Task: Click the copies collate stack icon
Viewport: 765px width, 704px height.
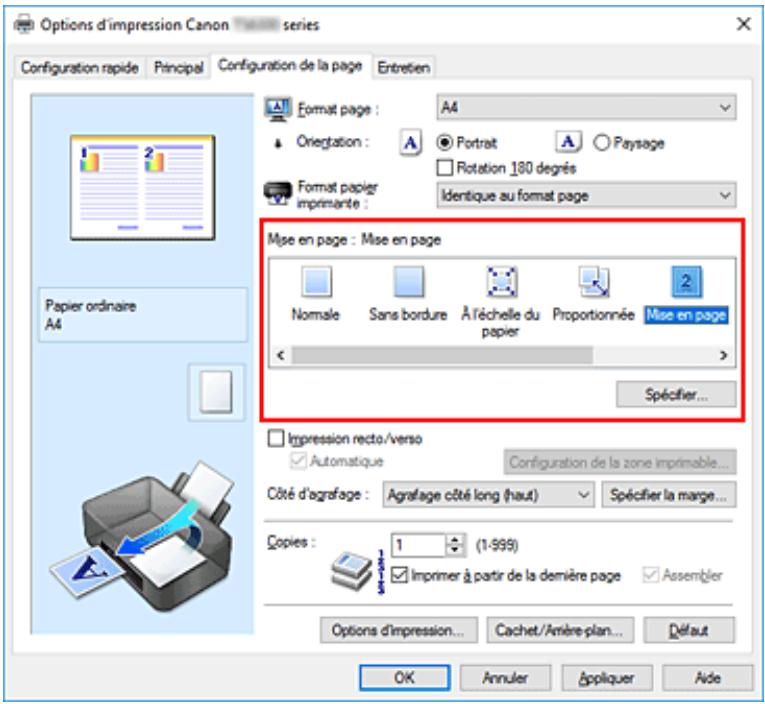Action: pyautogui.click(x=351, y=569)
